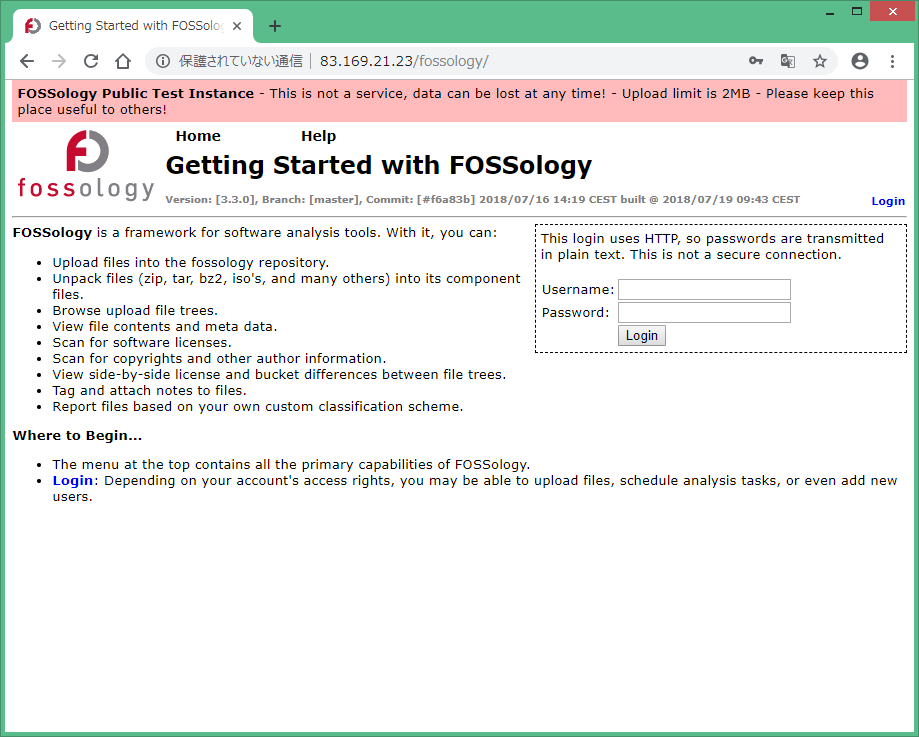Image resolution: width=919 pixels, height=737 pixels.
Task: Click the saved passwords key icon
Action: (756, 61)
